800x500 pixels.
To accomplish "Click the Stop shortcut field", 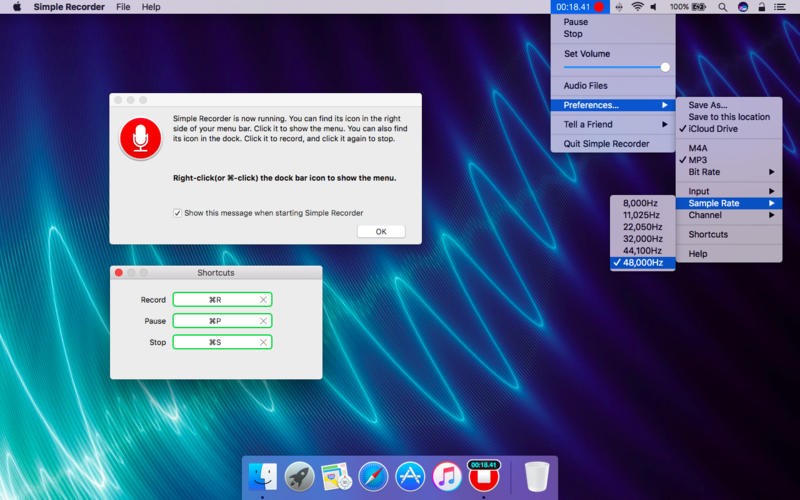I will tap(222, 342).
